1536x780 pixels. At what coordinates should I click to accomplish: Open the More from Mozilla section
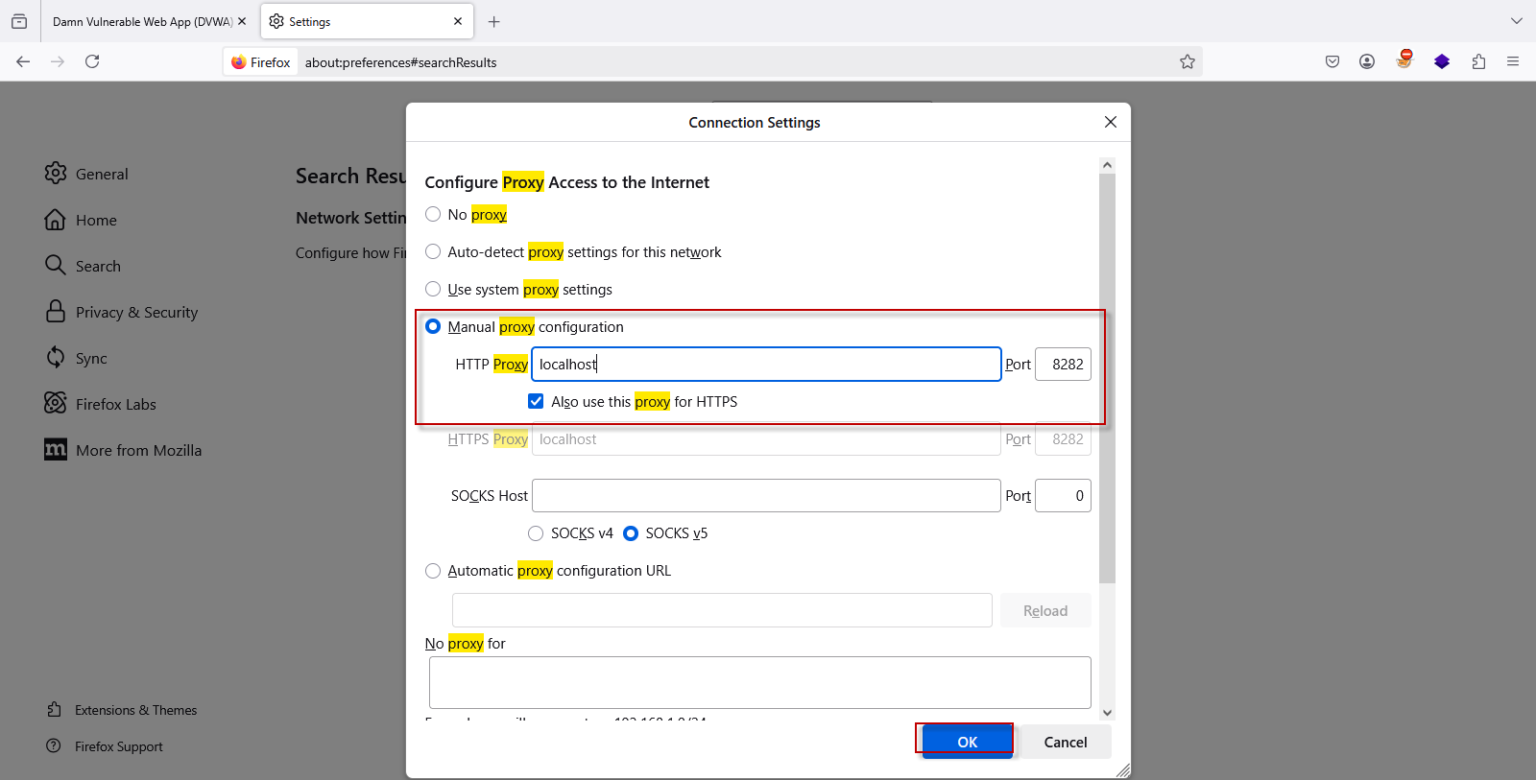[140, 450]
